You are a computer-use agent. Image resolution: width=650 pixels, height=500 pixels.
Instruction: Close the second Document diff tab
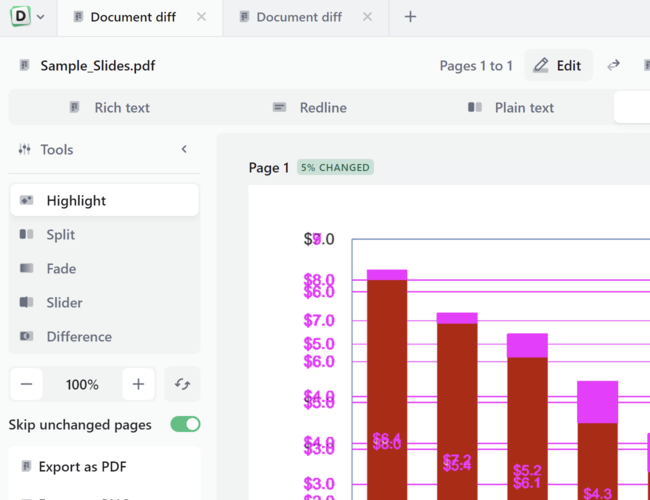coord(368,17)
